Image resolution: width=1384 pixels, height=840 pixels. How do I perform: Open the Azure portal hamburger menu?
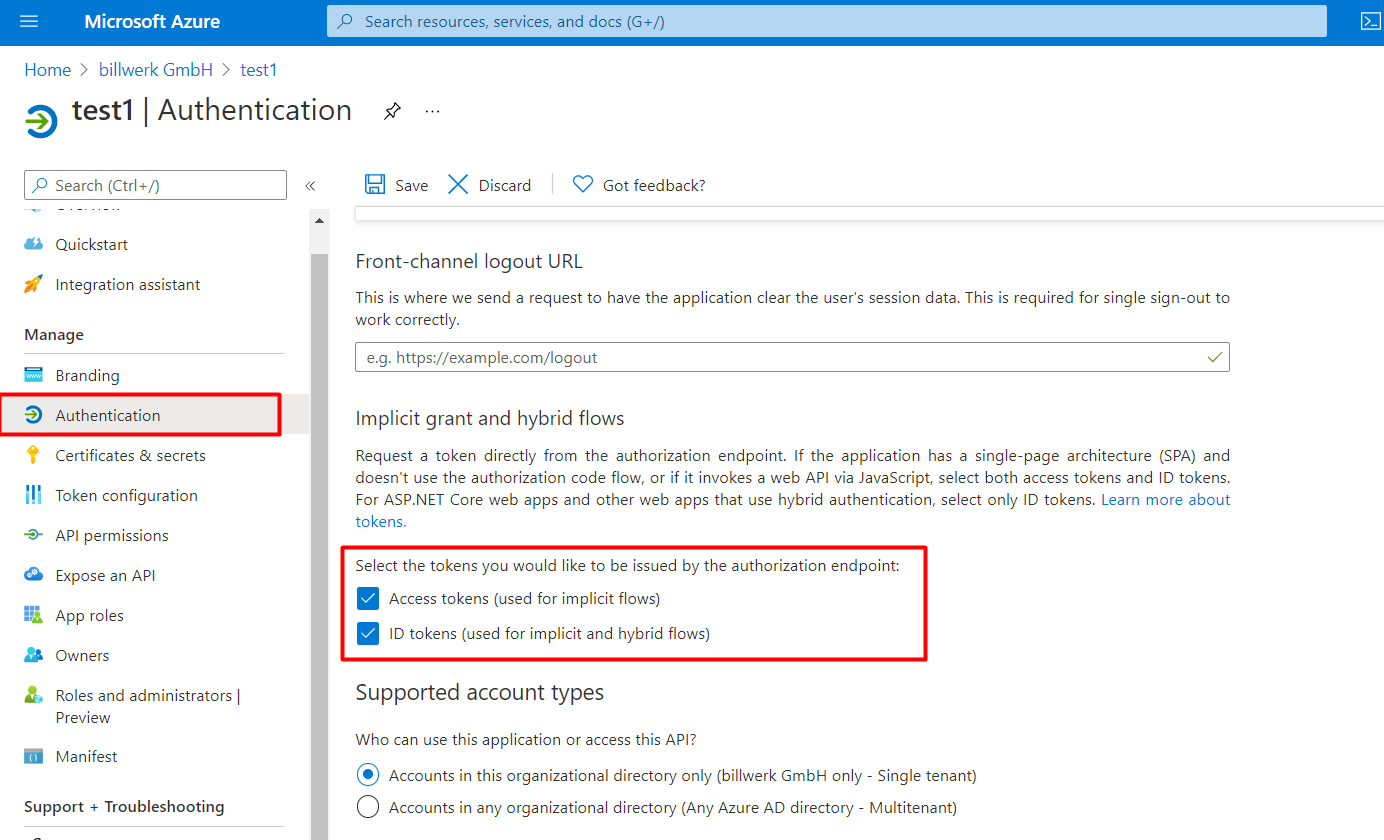(28, 21)
